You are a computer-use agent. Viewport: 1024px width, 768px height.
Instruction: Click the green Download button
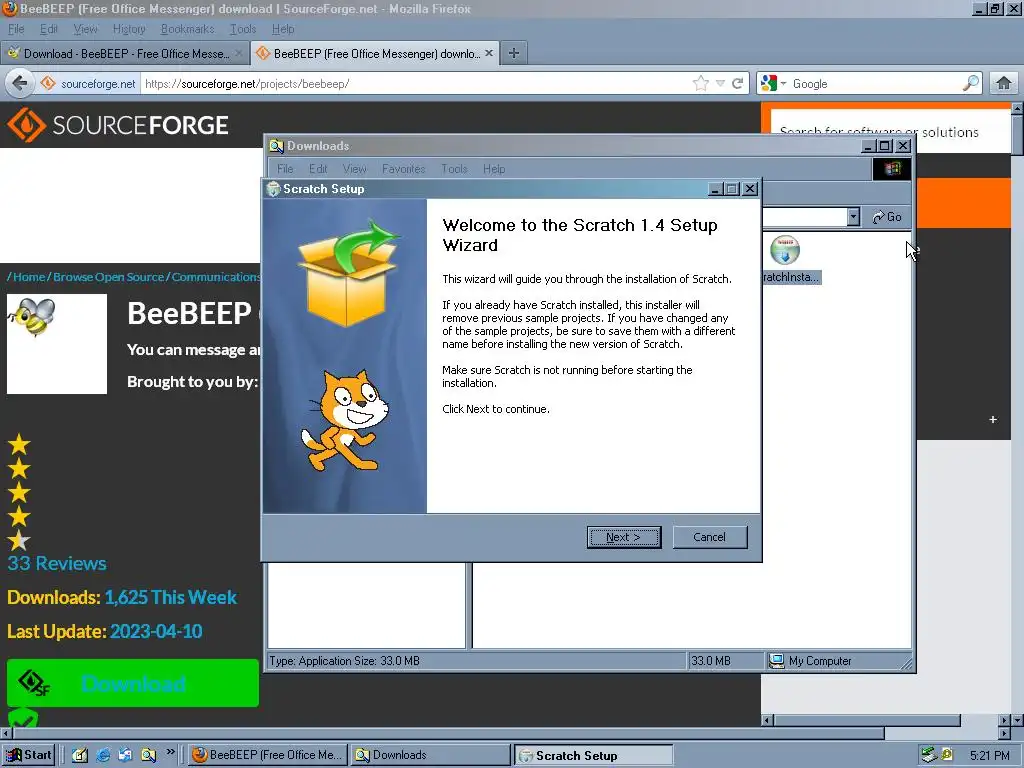click(133, 683)
